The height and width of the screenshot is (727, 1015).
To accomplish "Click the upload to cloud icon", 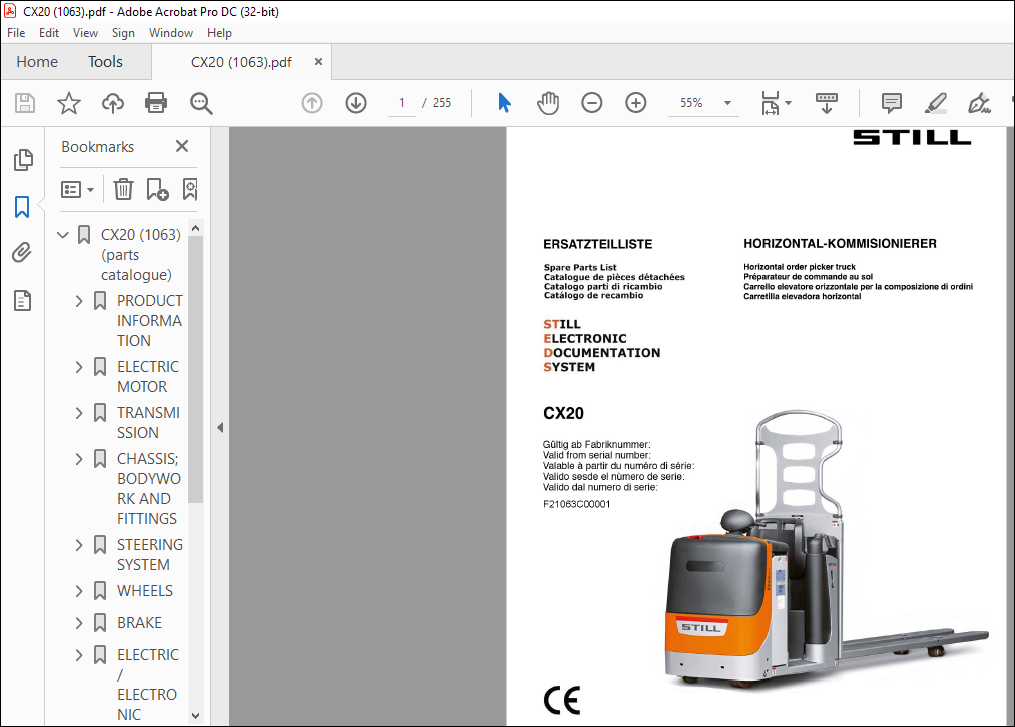I will pos(113,103).
